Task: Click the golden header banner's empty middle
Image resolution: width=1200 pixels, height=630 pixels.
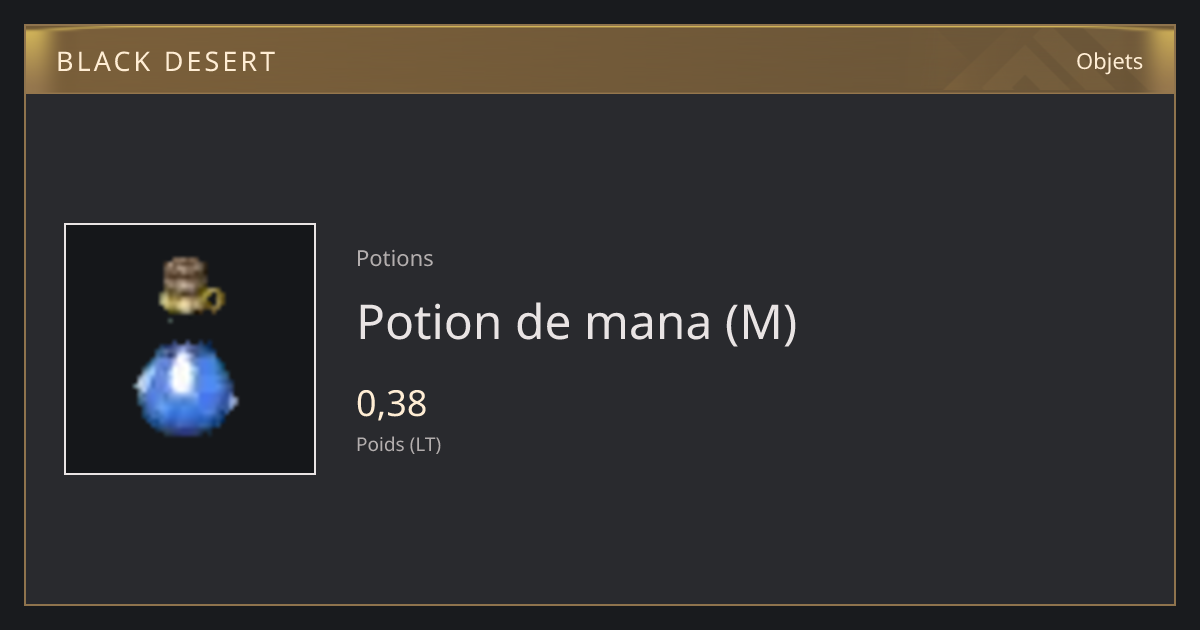Action: point(600,61)
